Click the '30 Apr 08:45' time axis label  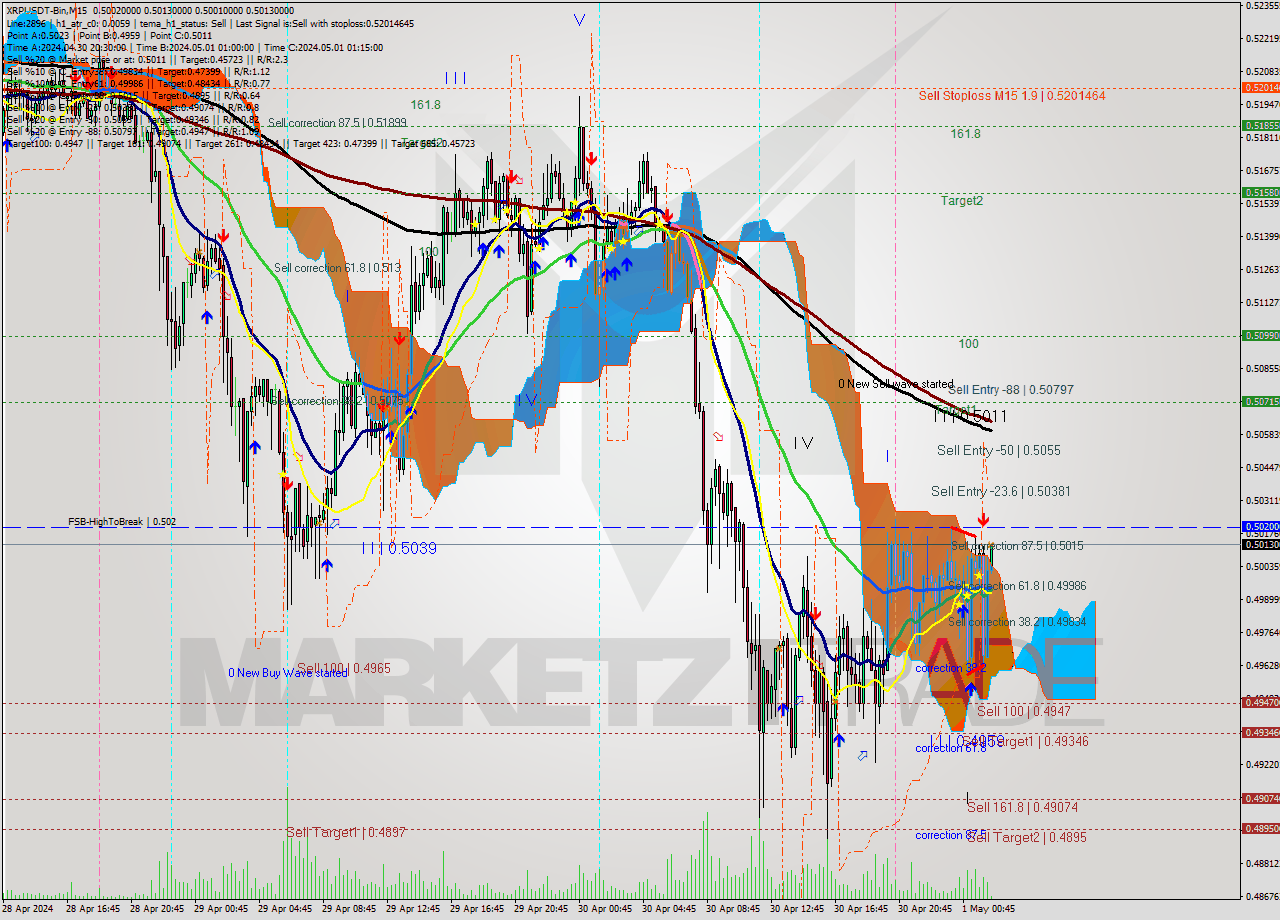tap(734, 909)
